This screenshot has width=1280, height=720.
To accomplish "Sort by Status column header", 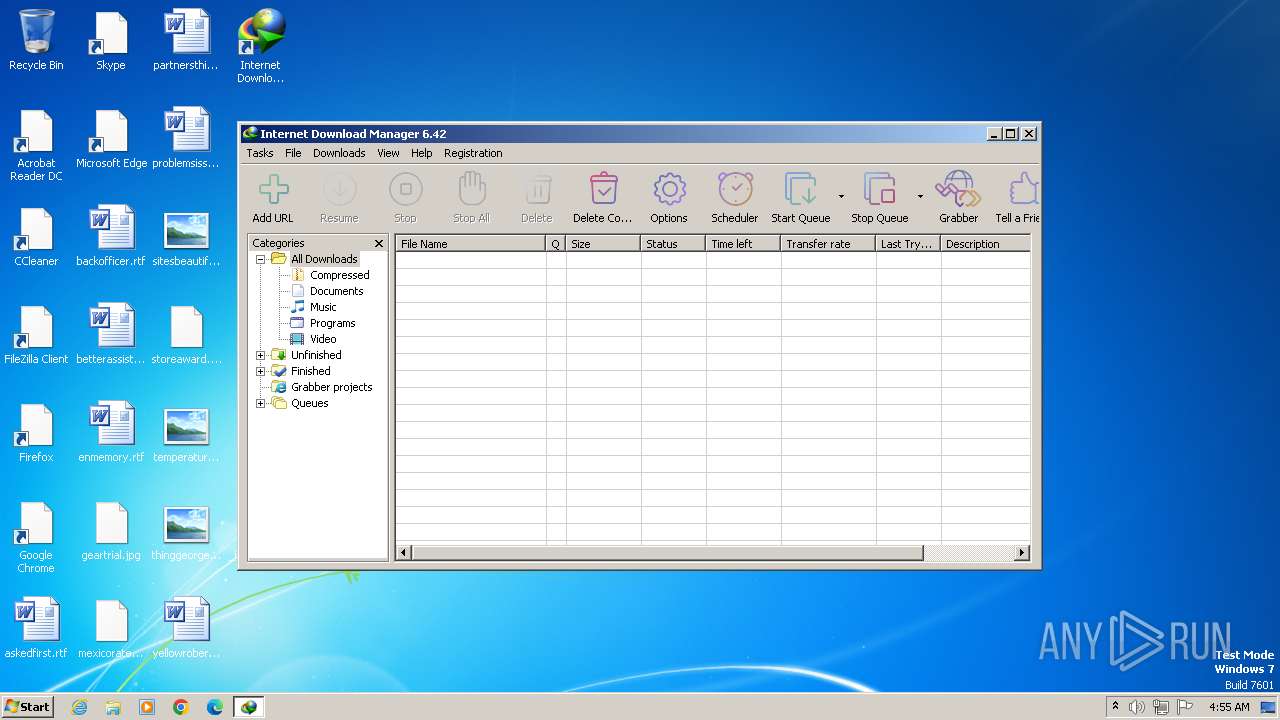I will tap(673, 244).
